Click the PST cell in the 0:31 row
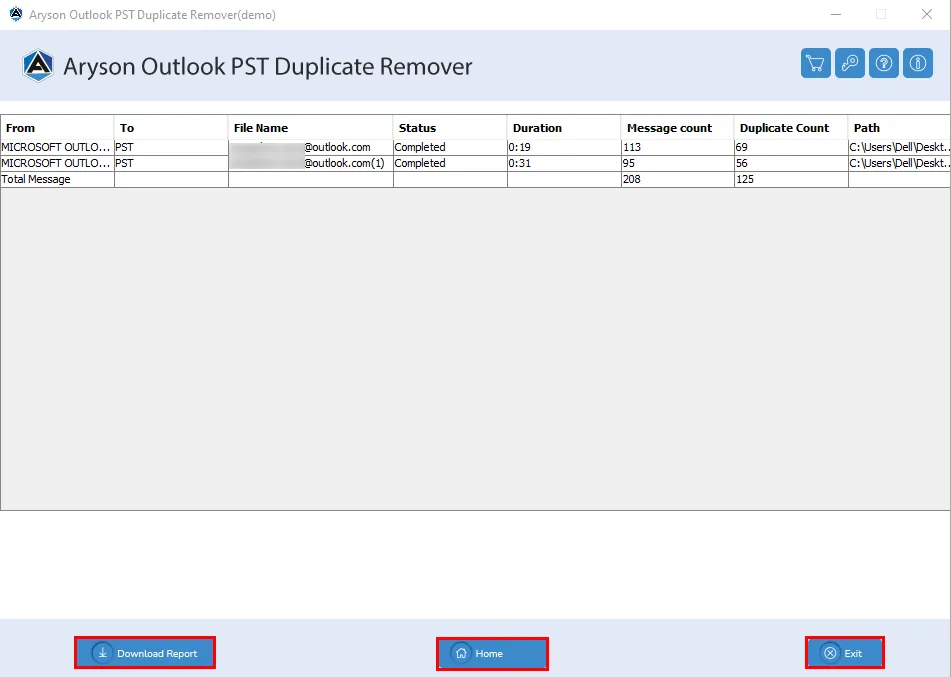 (171, 163)
